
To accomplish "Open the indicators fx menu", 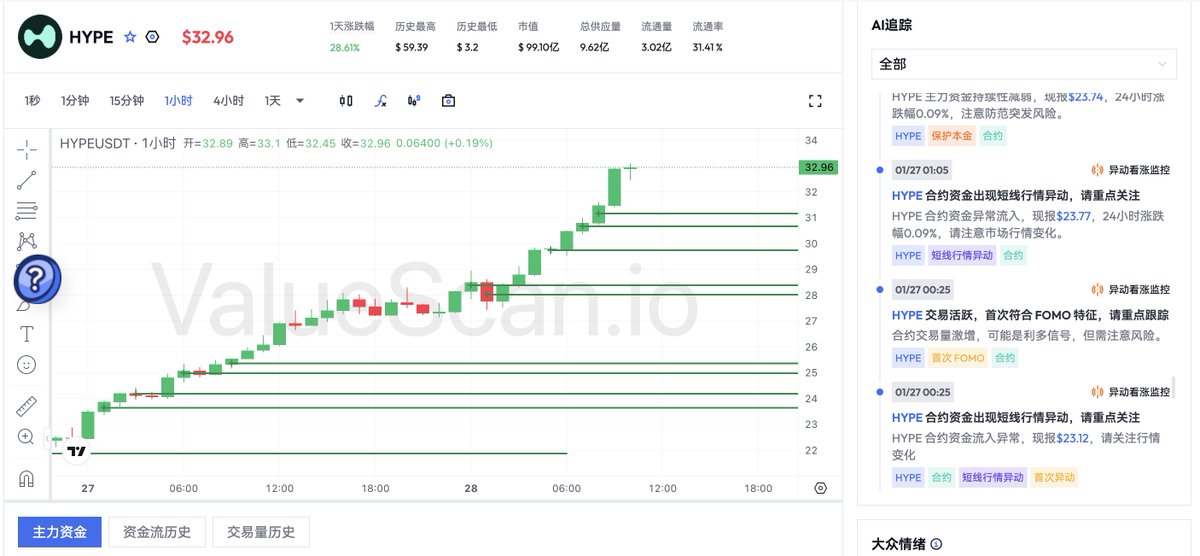I will coord(381,100).
